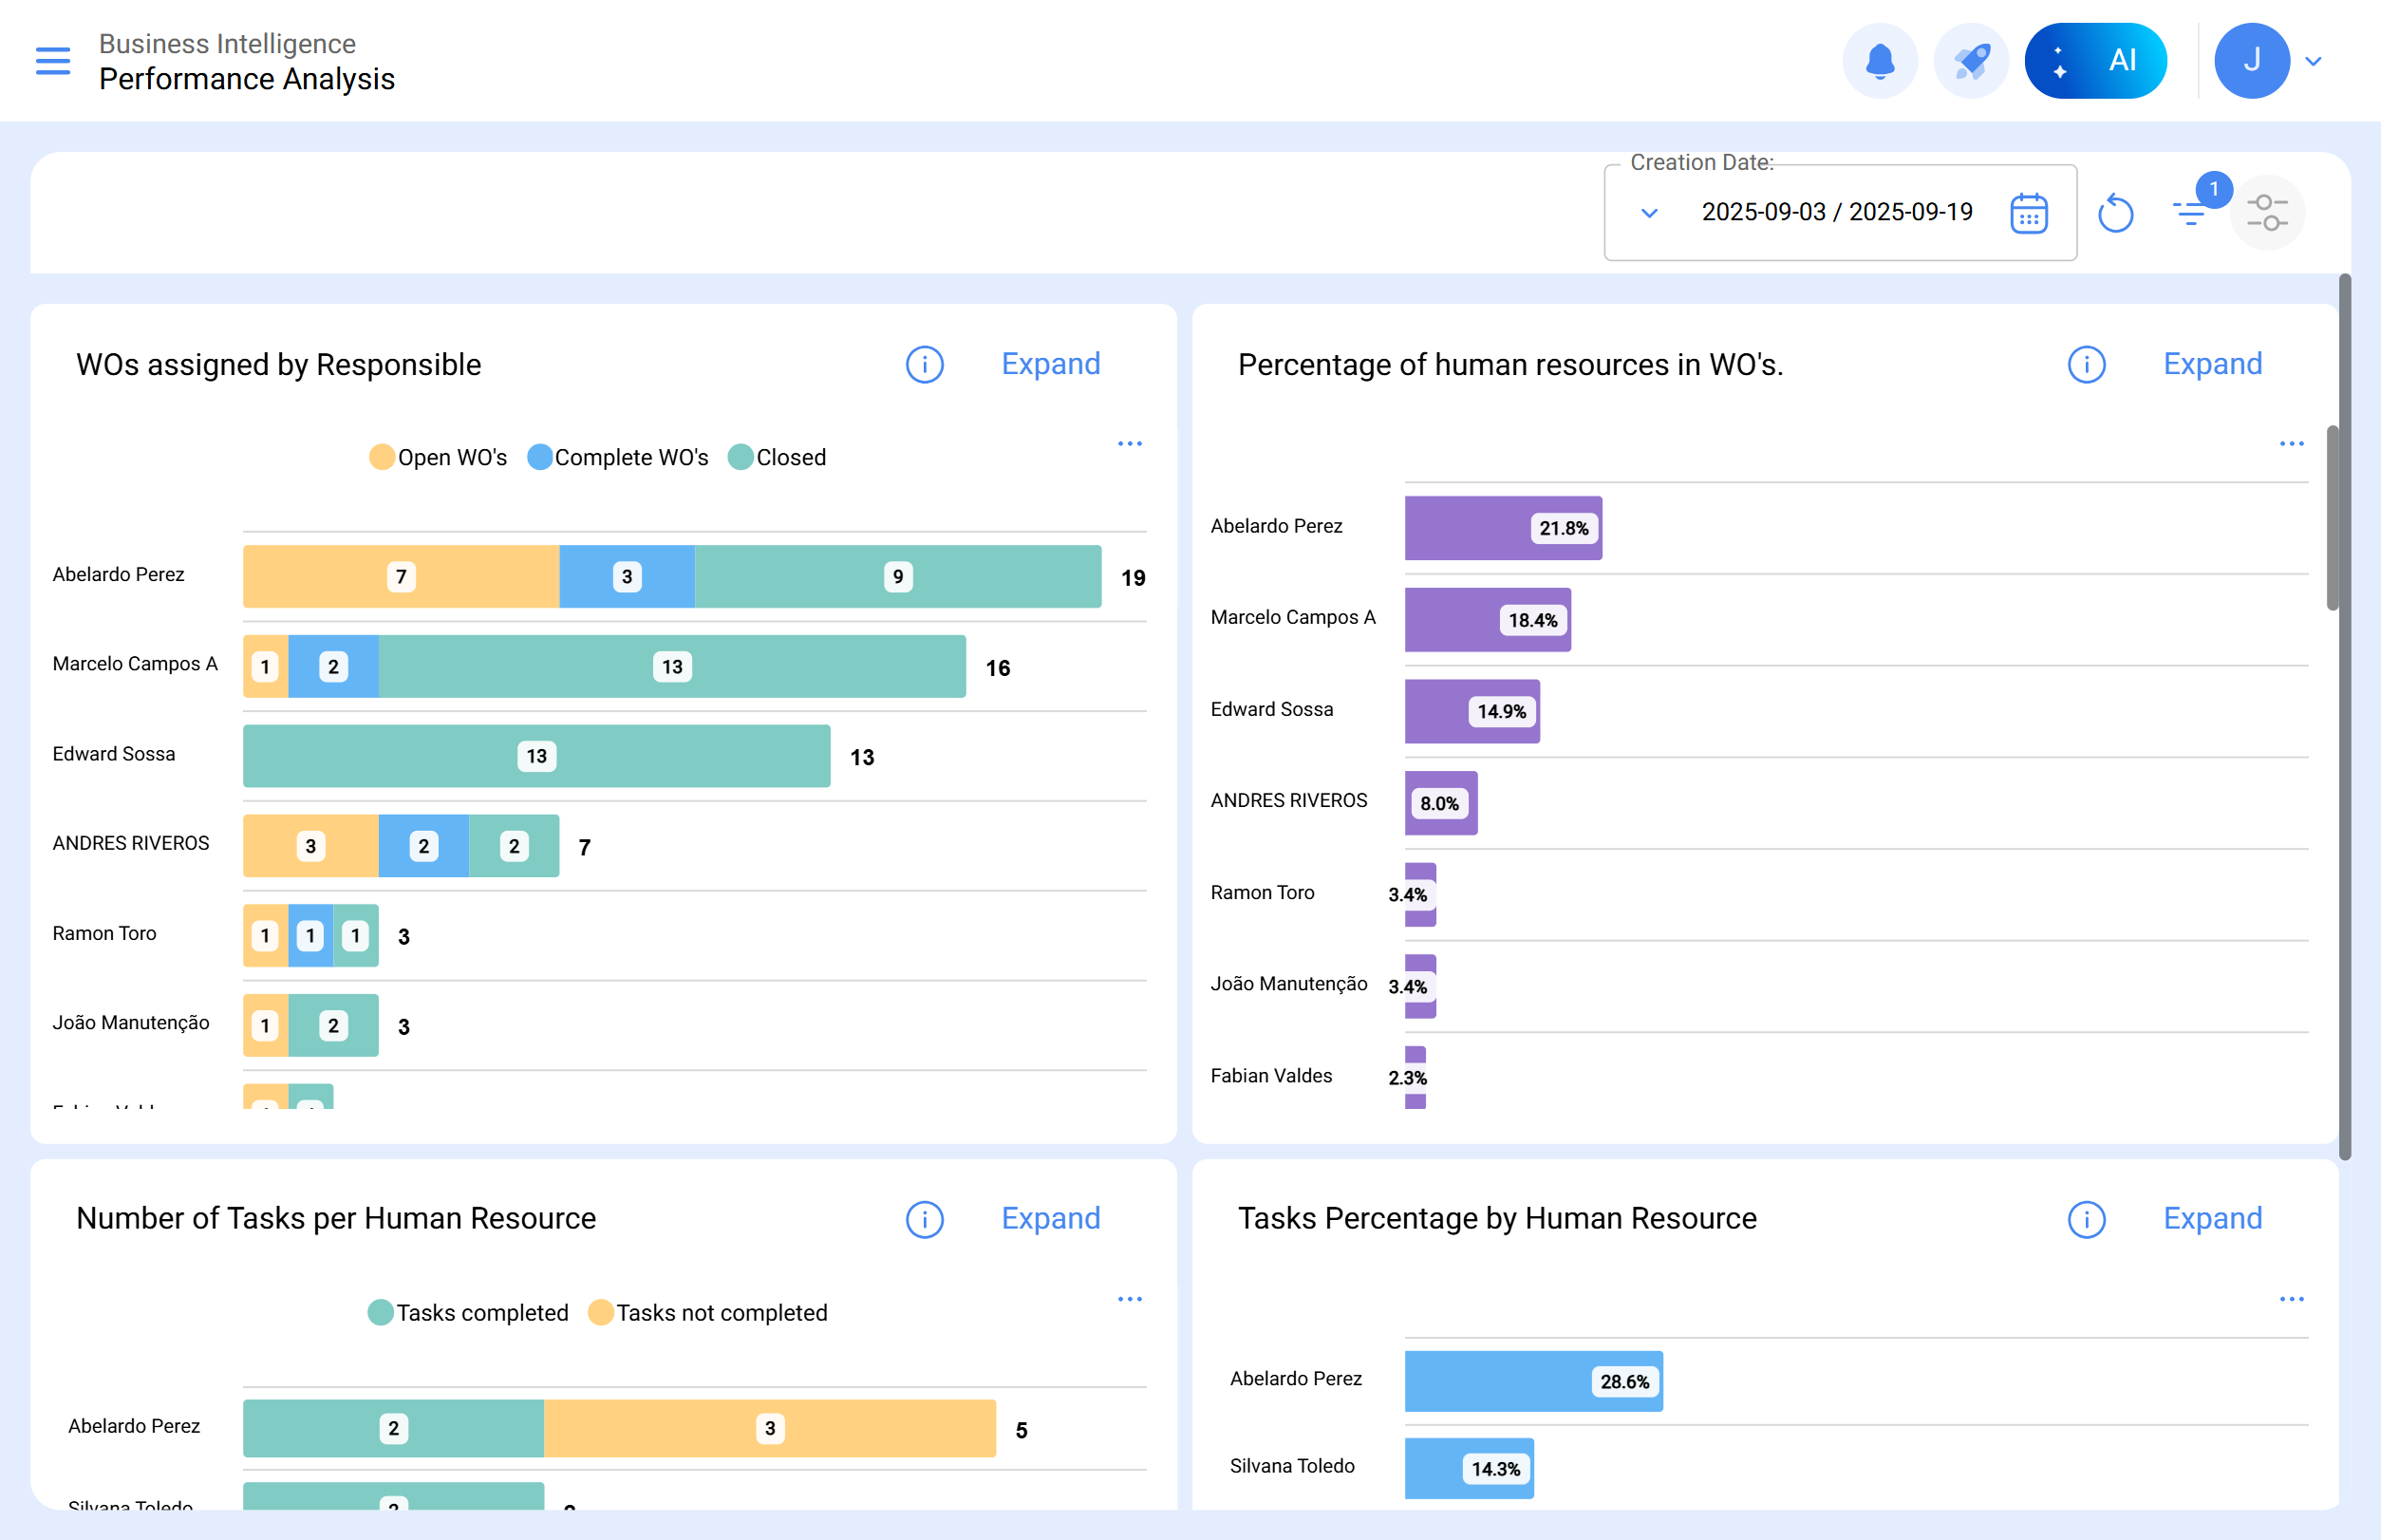This screenshot has width=2381, height=1540.
Task: Open the hamburger navigation menu
Action: pos(53,61)
